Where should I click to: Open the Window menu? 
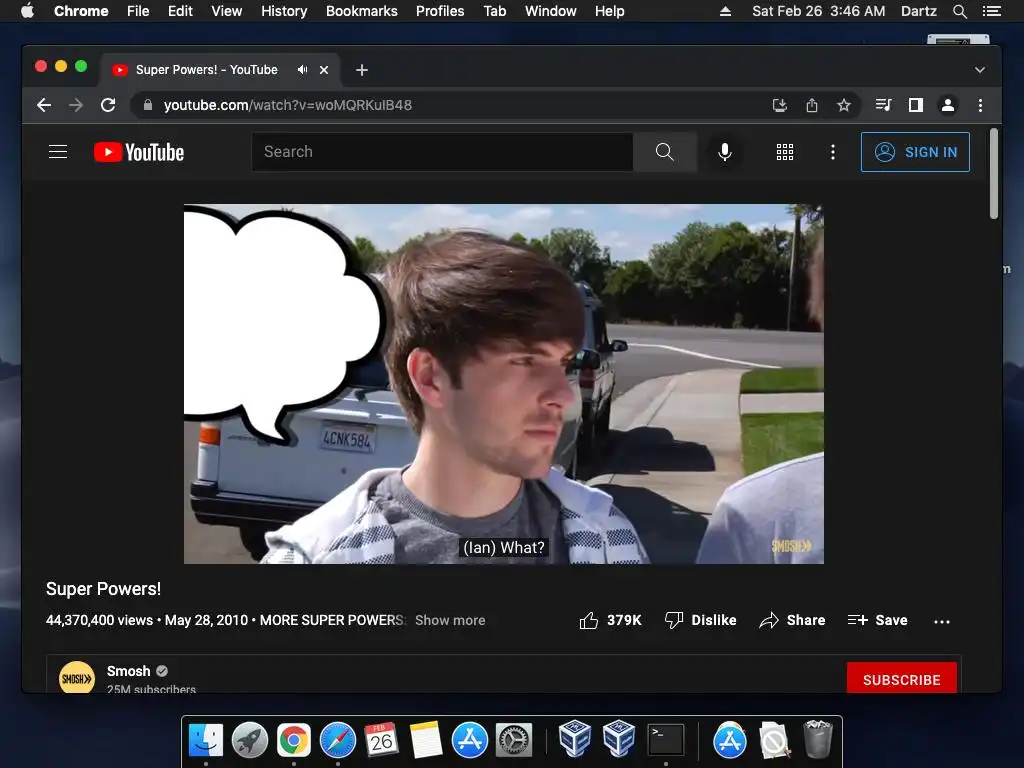[551, 11]
